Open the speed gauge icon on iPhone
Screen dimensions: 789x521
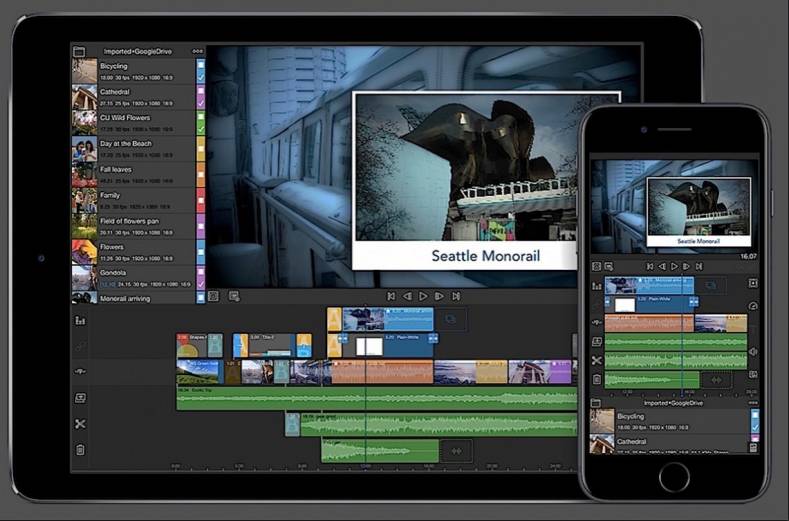pos(753,306)
